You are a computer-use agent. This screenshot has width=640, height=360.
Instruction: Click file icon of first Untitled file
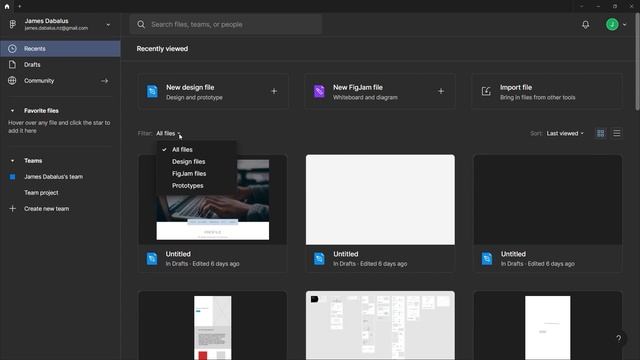point(152,259)
